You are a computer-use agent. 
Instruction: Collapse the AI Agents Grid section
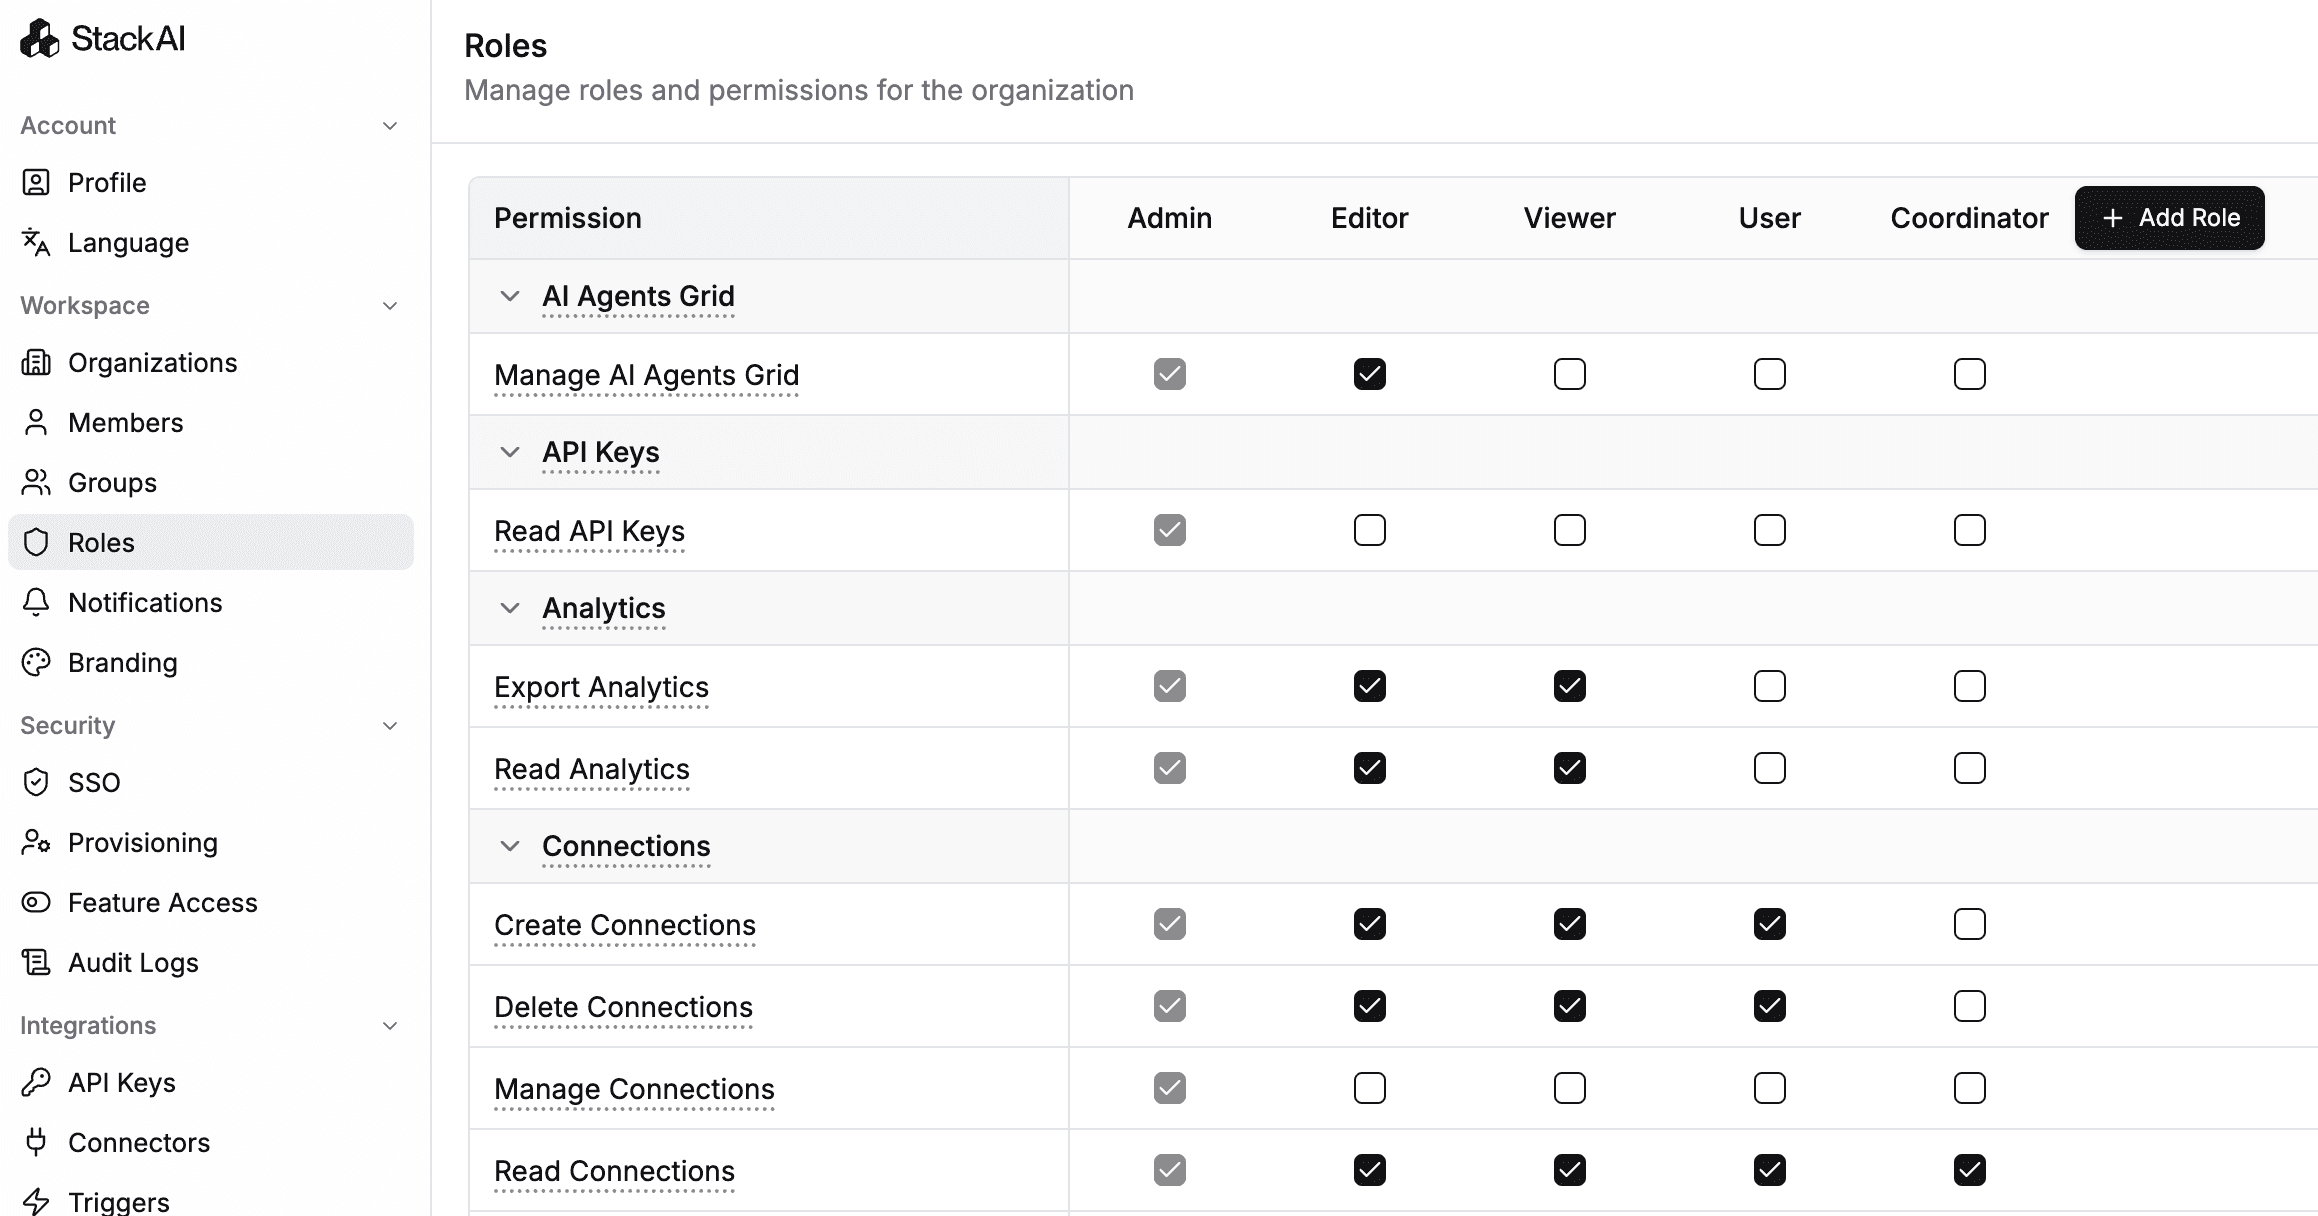pyautogui.click(x=510, y=296)
